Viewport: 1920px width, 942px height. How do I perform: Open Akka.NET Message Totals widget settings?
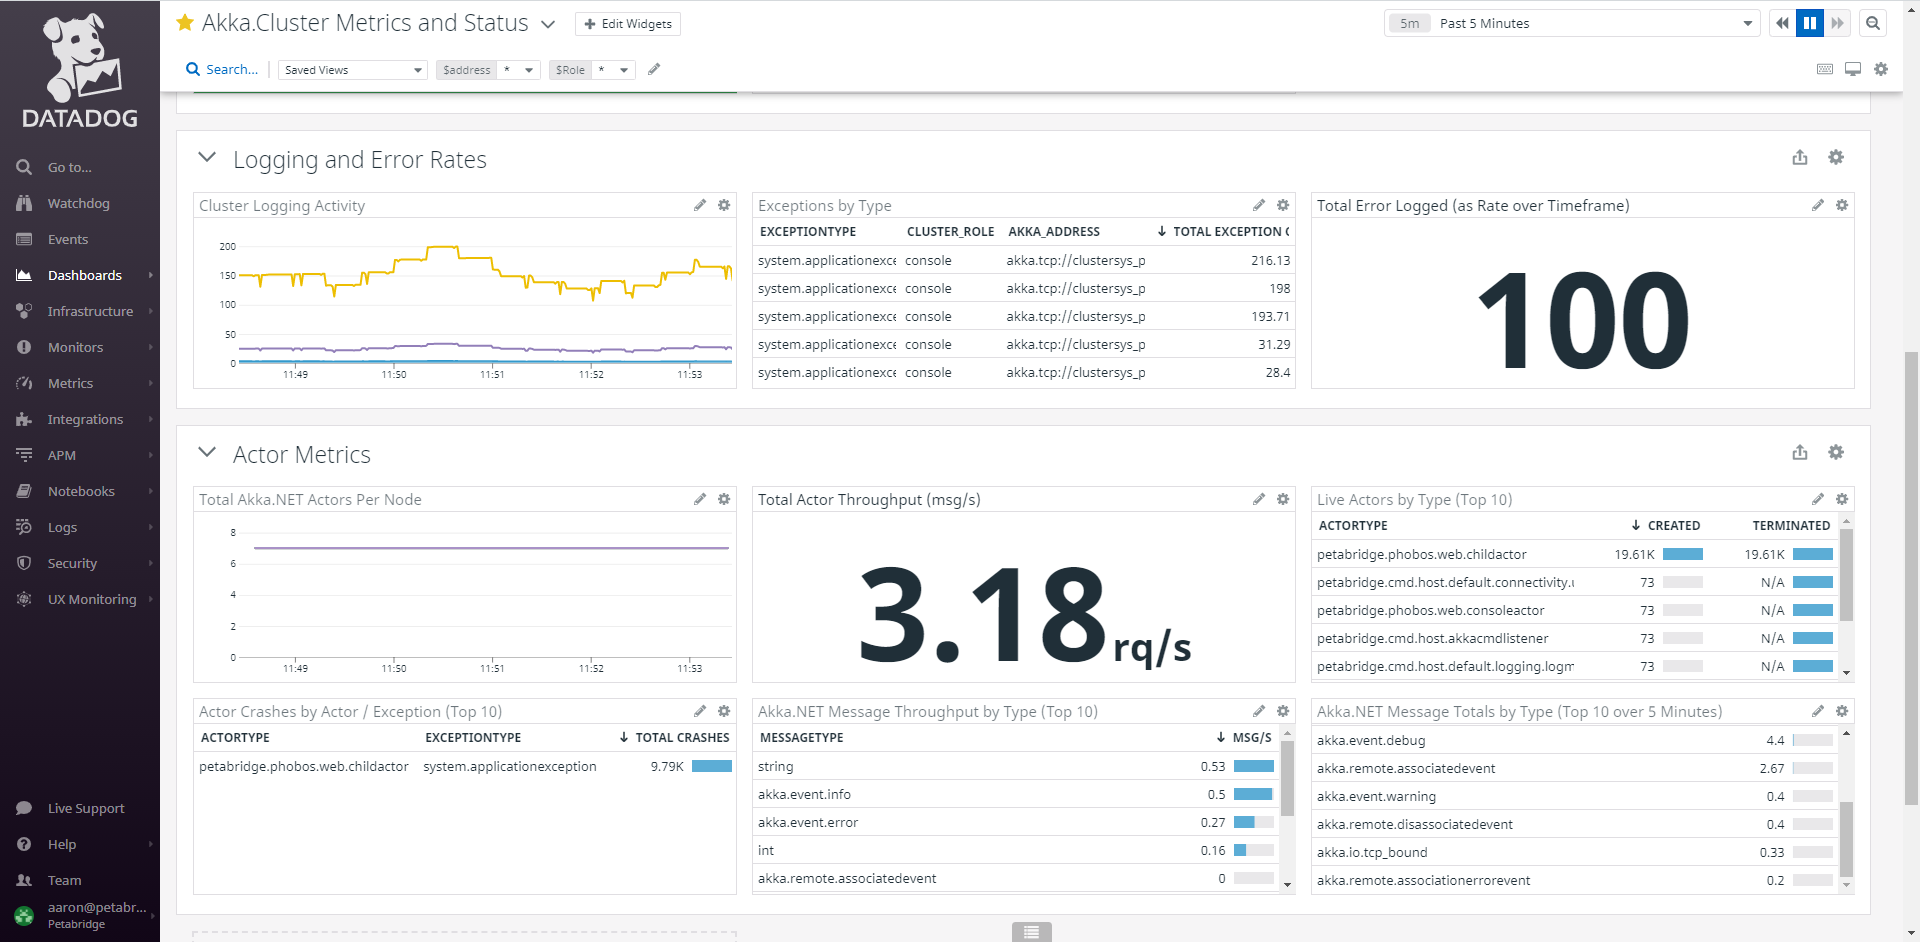[x=1842, y=711]
